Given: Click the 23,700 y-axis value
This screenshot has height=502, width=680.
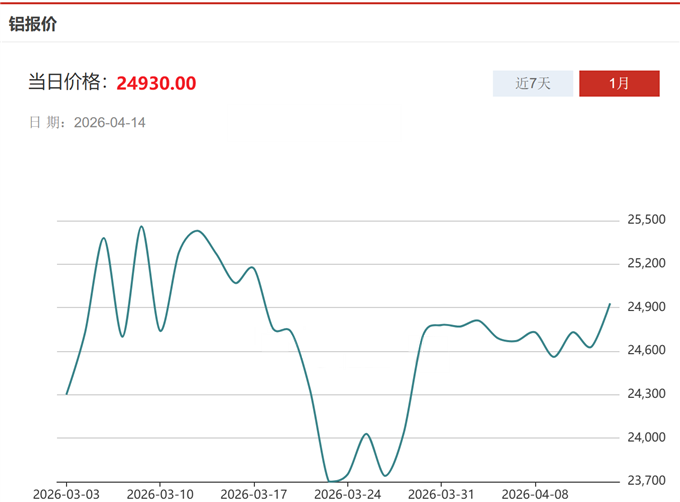Looking at the screenshot, I should tap(646, 481).
